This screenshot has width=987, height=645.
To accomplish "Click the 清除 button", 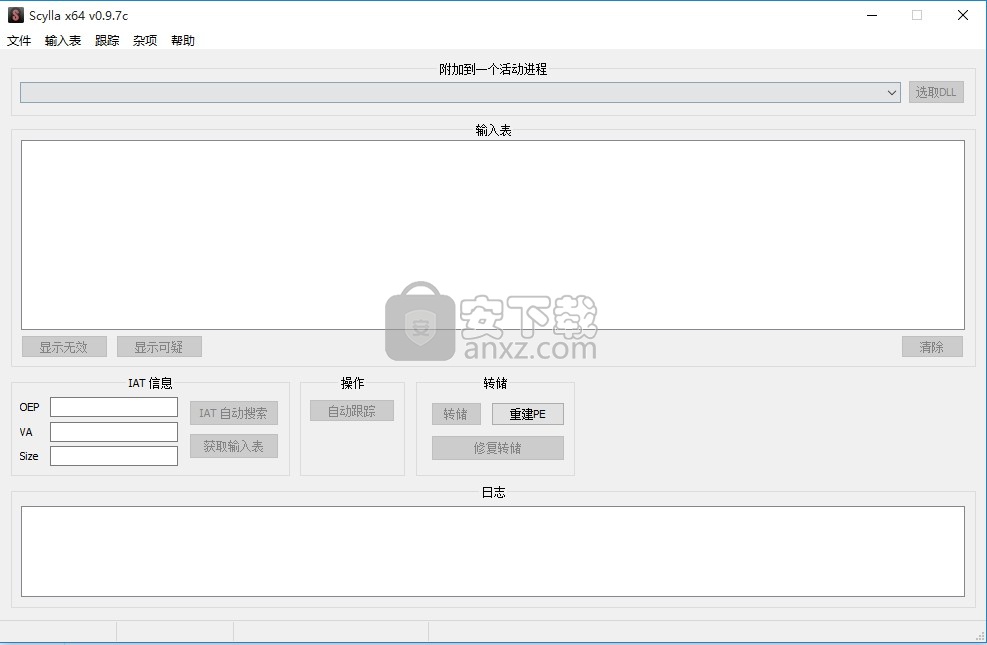I will [x=932, y=347].
